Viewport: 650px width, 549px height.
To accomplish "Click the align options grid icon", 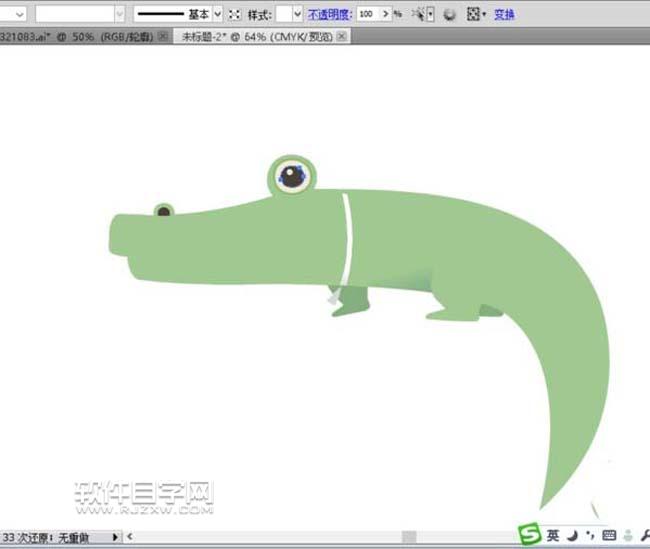I will (473, 15).
